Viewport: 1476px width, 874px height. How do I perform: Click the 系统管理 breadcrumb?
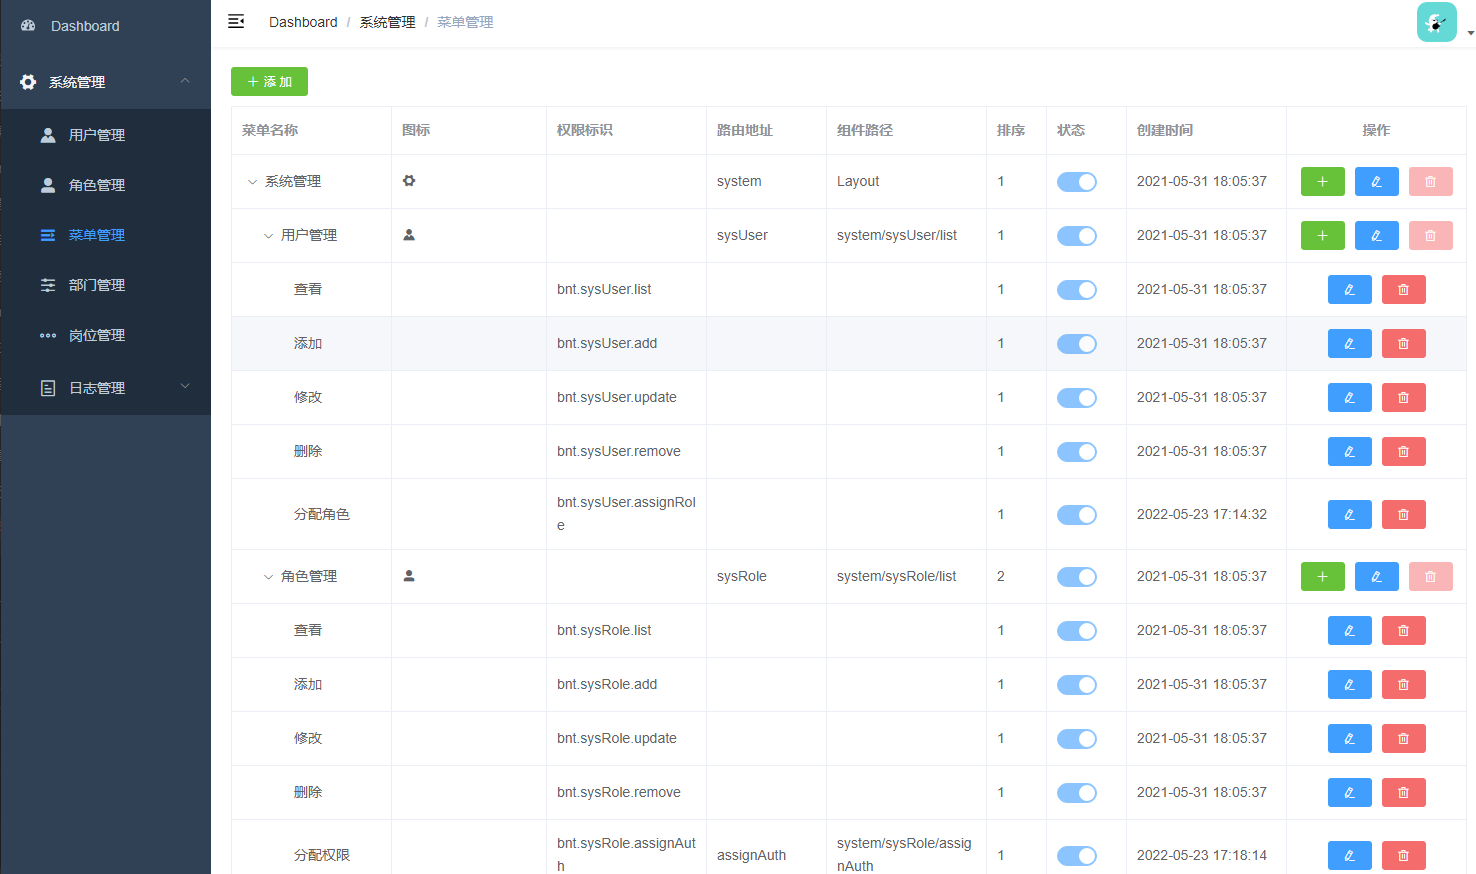(387, 22)
